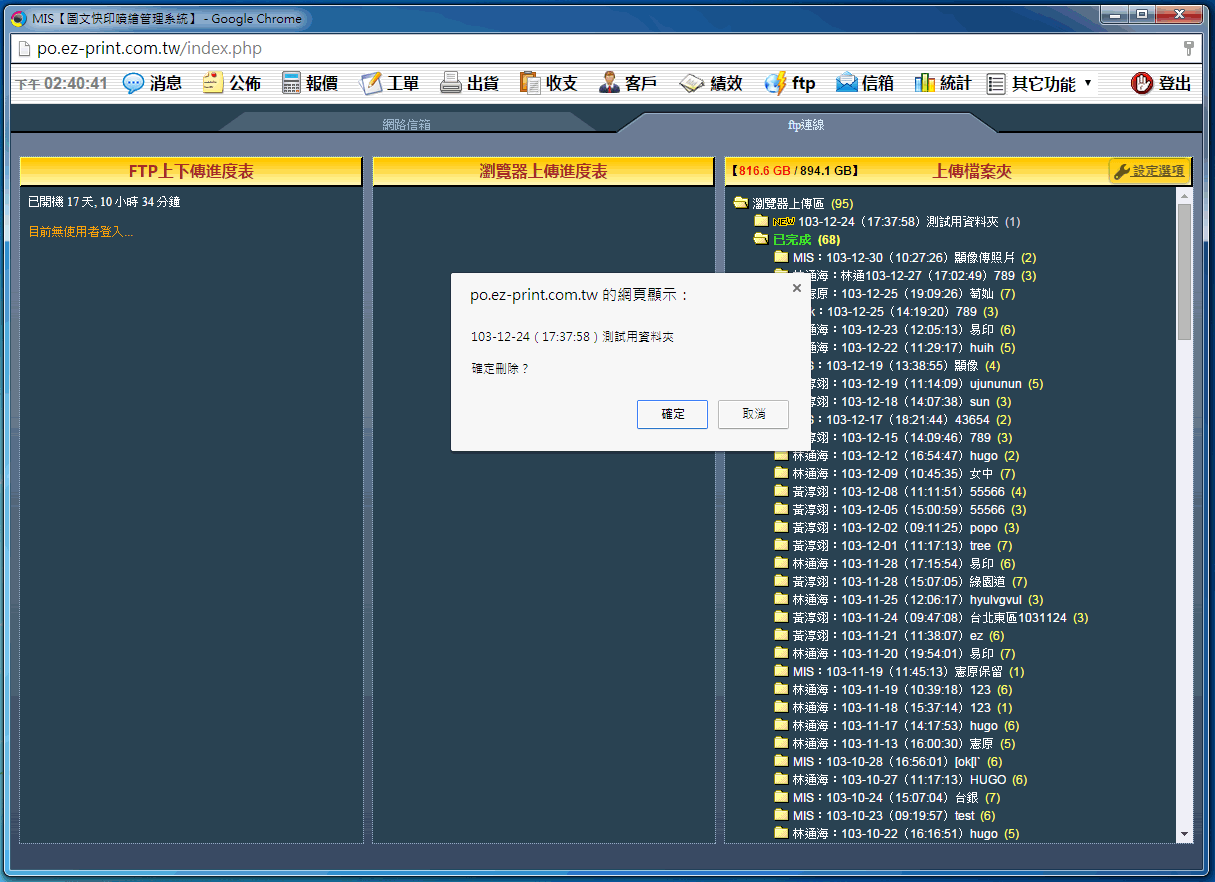Click the folder list scrollbar down arrow

pyautogui.click(x=1185, y=834)
